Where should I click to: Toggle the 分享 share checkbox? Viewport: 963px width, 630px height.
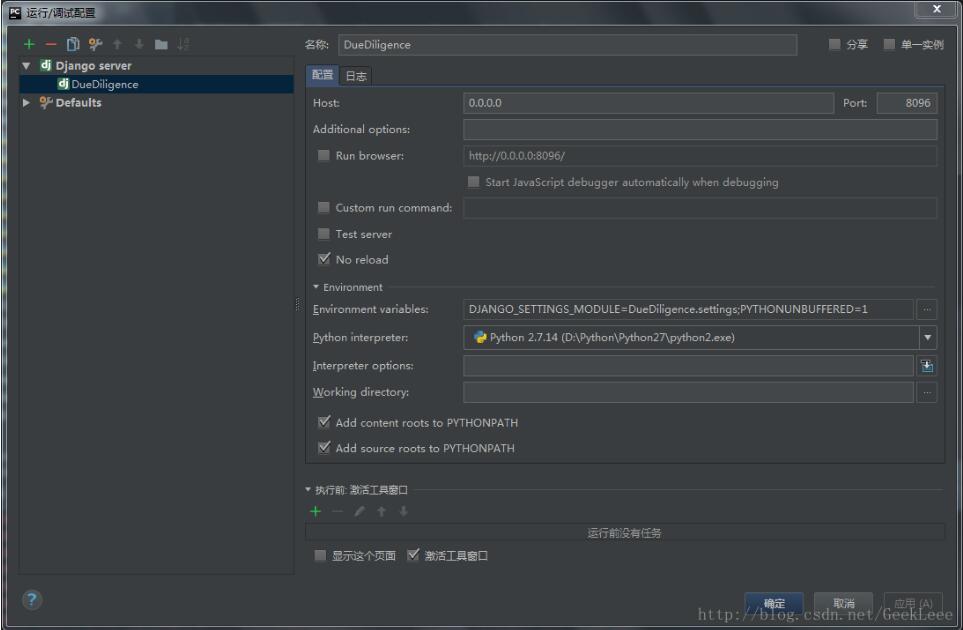coord(834,44)
